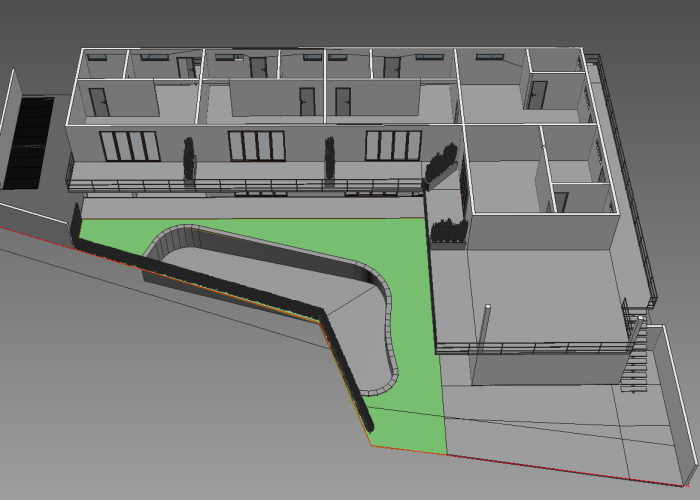Click the door in the far-left room
This screenshot has width=700, height=500.
[x=100, y=103]
